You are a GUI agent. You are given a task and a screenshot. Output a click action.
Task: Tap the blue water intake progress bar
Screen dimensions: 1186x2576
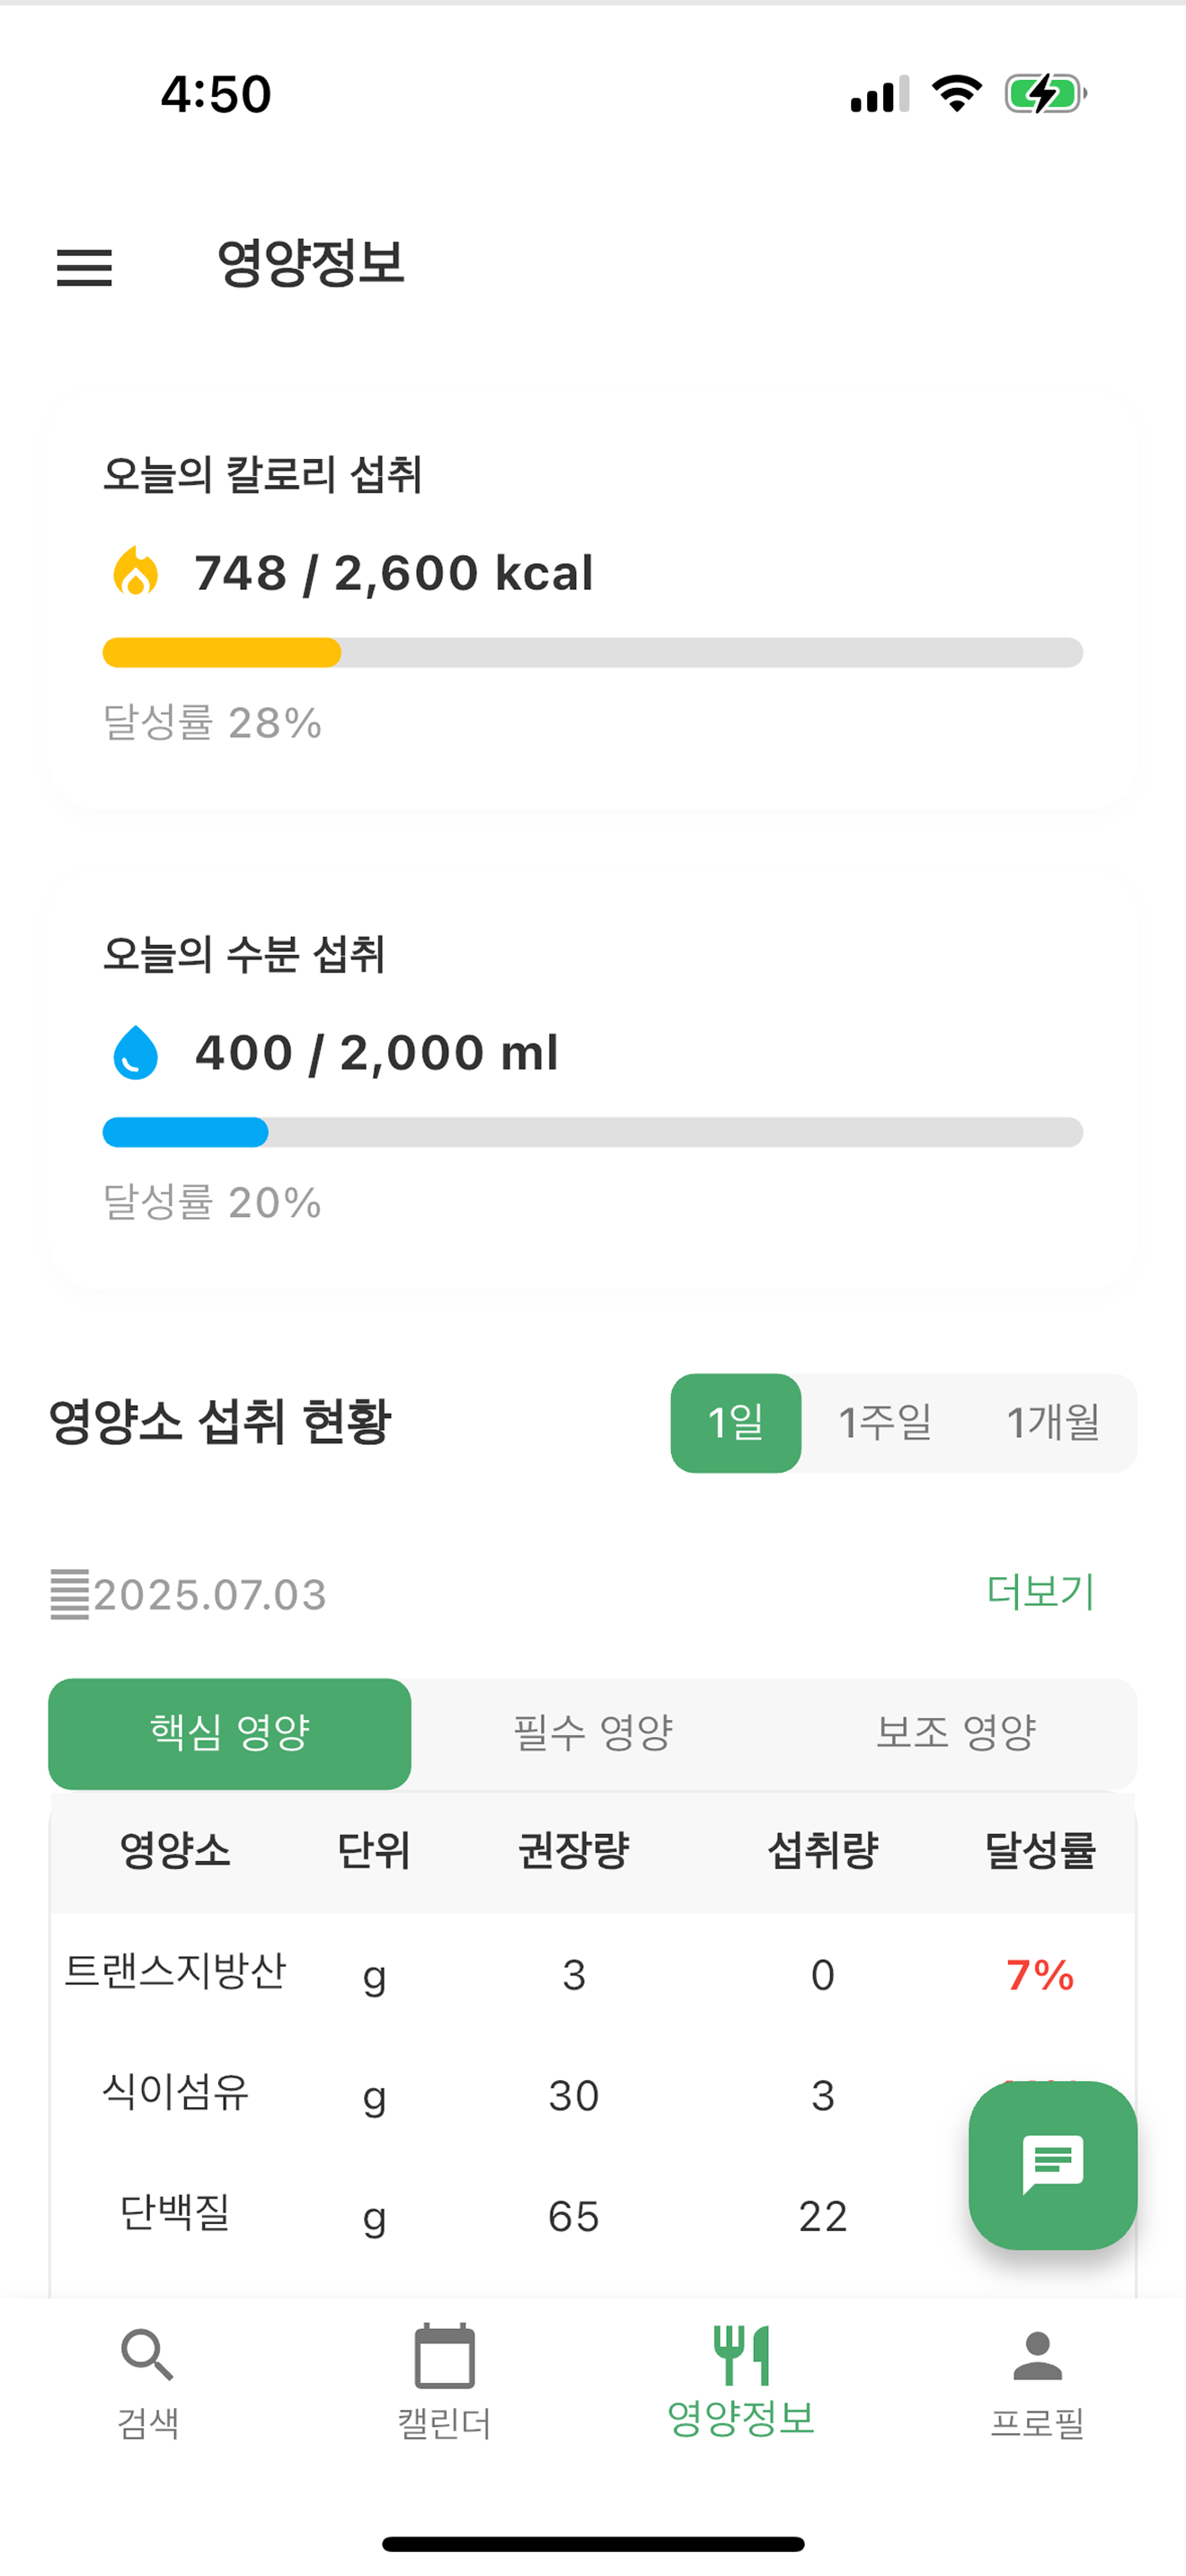pos(593,1132)
